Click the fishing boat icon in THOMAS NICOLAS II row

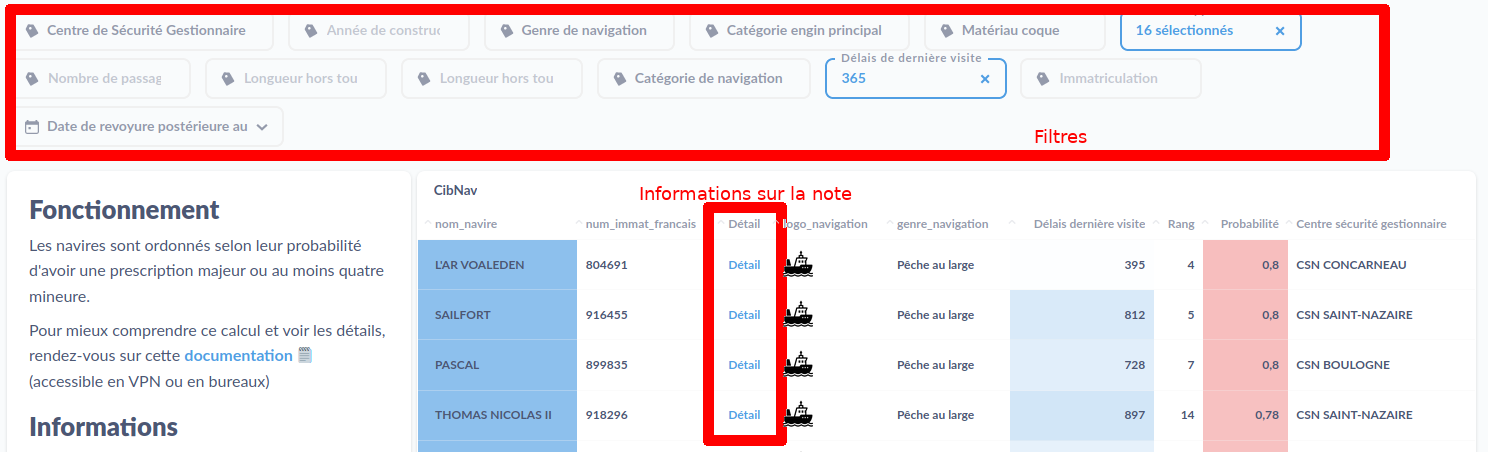798,415
